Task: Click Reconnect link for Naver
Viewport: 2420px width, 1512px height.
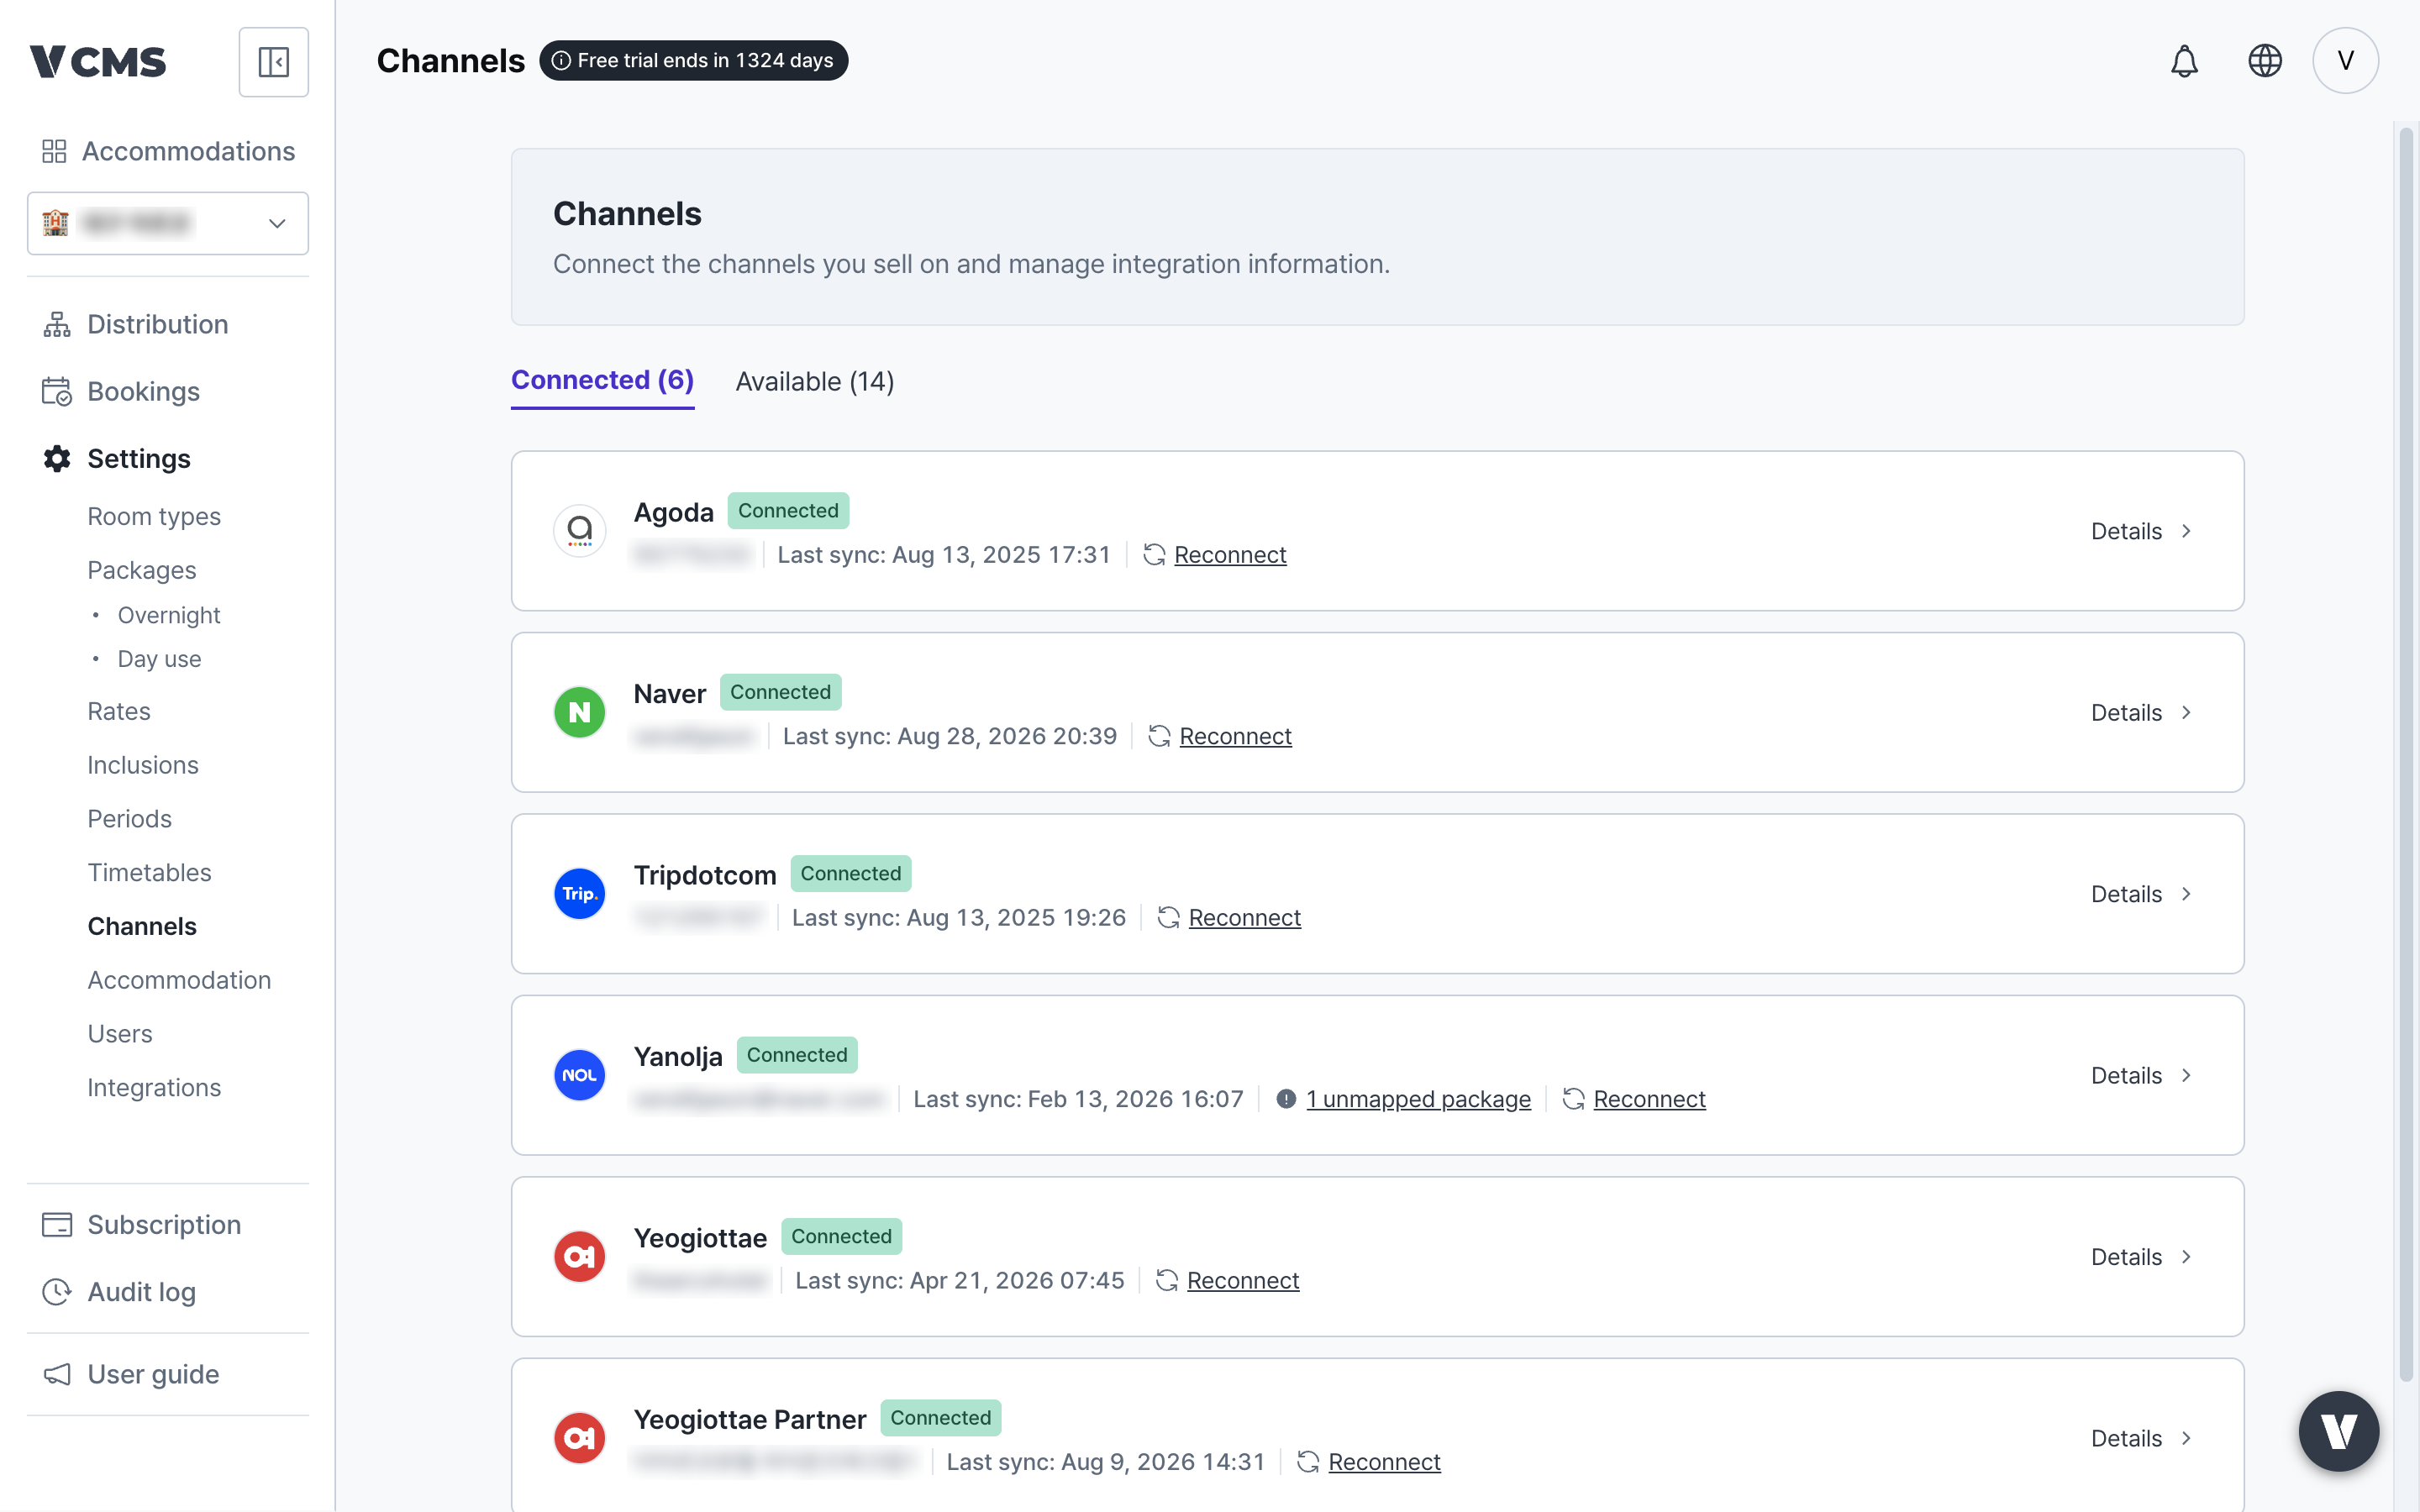Action: (1235, 737)
